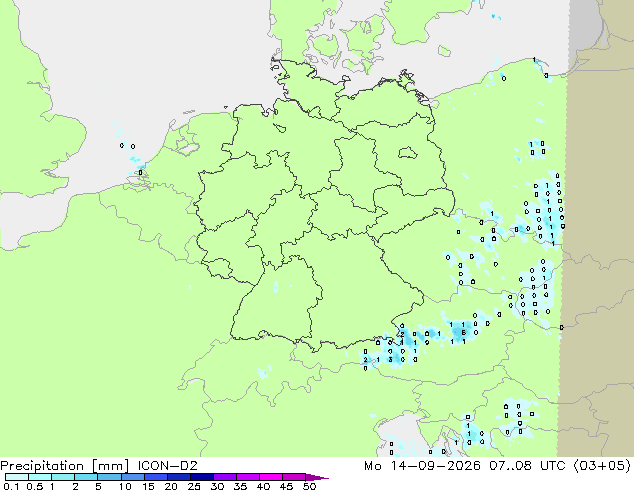Select the purple 30–35 mm legend swatch
634x490 pixels.
[225, 477]
